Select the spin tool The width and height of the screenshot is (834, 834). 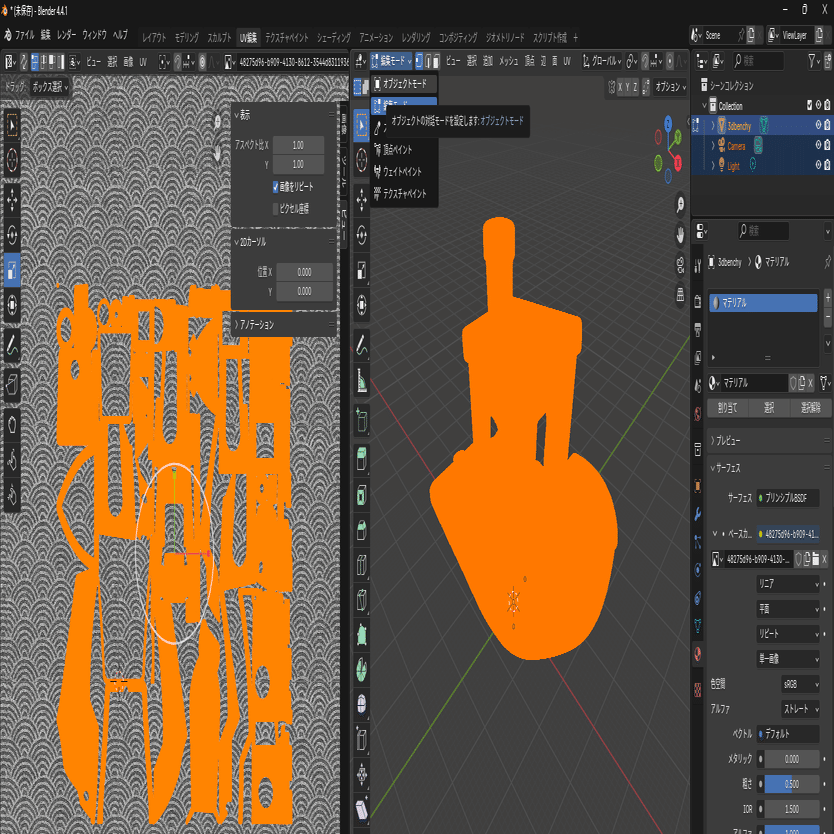point(362,670)
